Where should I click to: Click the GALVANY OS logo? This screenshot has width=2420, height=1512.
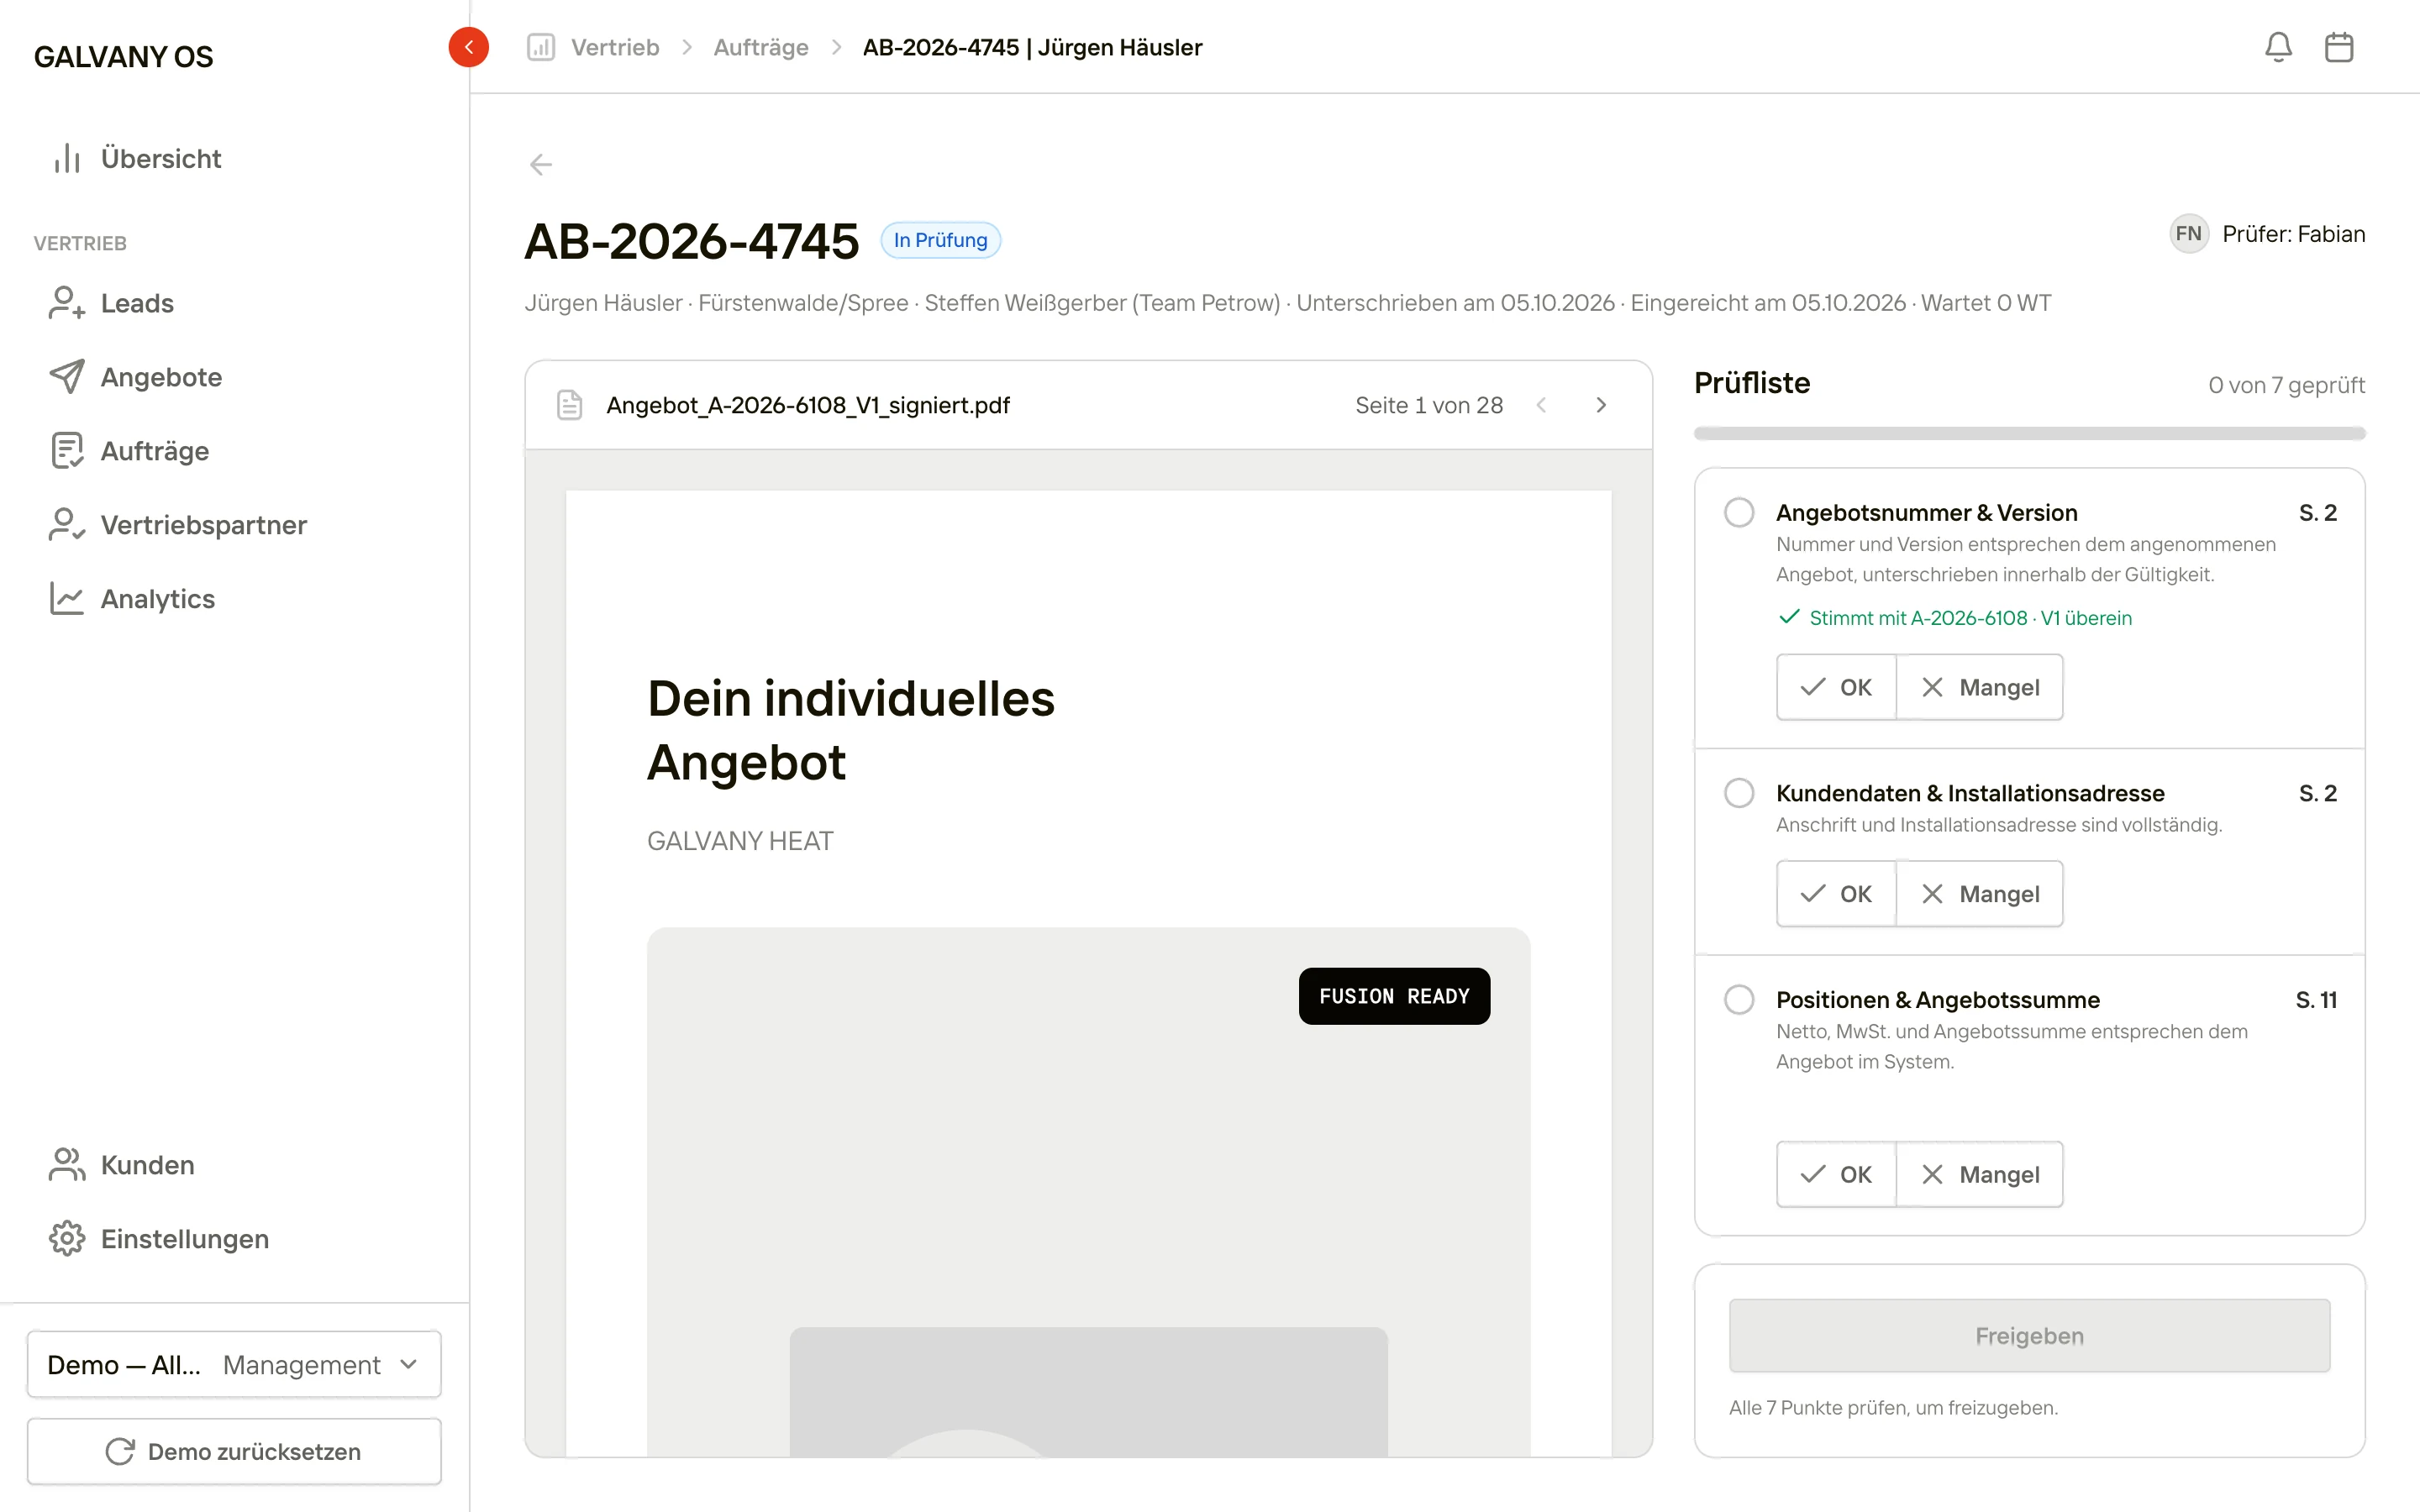[x=123, y=57]
